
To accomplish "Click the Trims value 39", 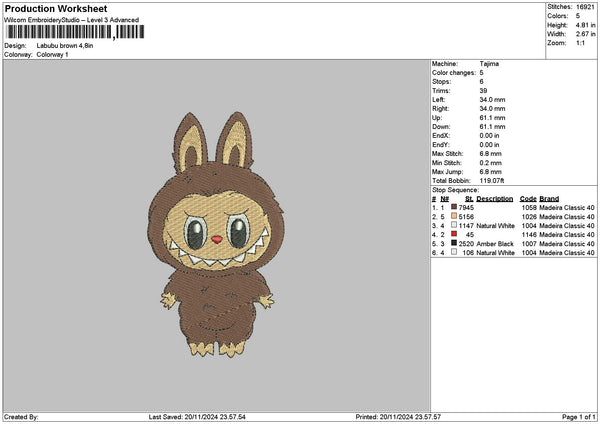I will [x=483, y=91].
